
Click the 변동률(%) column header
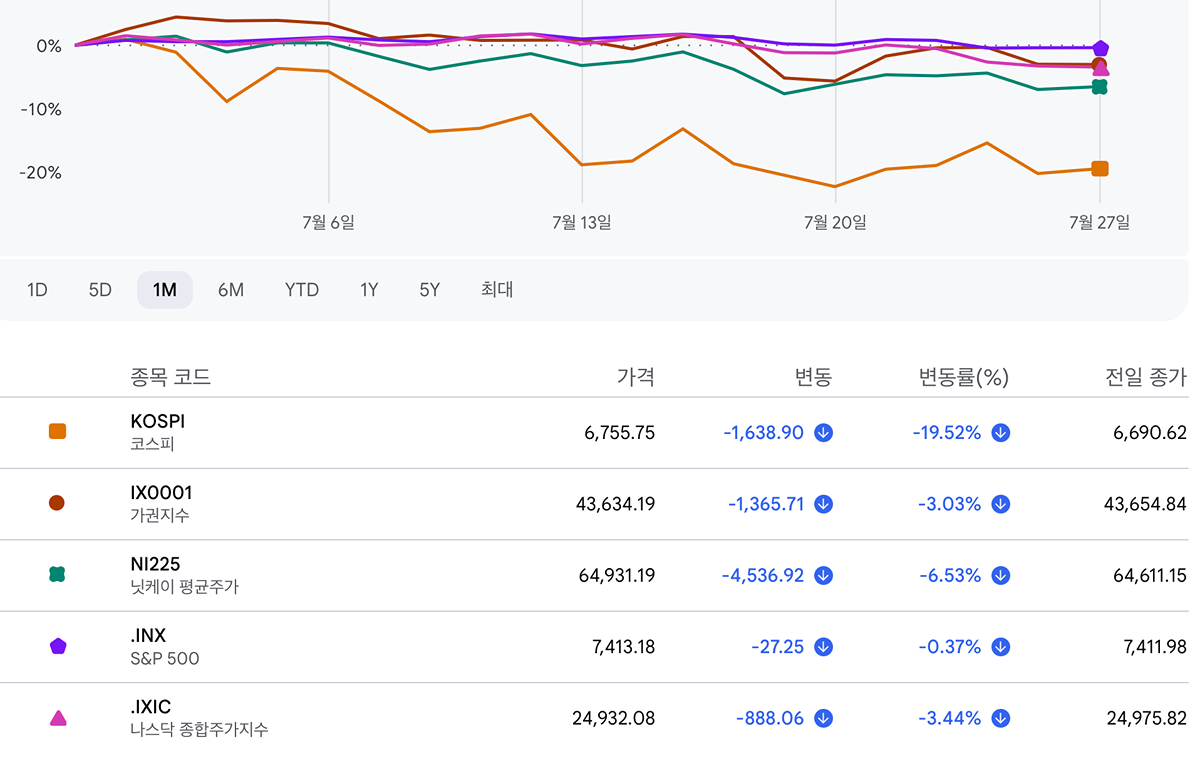pyautogui.click(x=964, y=377)
